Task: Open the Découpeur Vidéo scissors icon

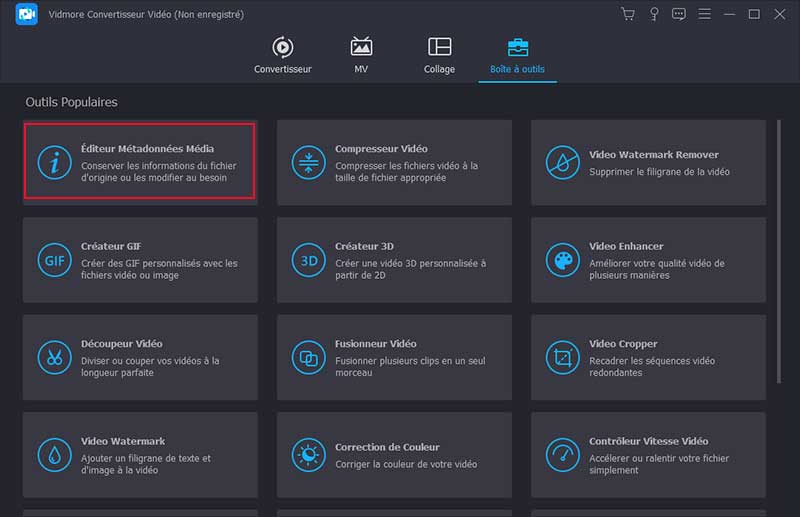Action: [x=53, y=358]
